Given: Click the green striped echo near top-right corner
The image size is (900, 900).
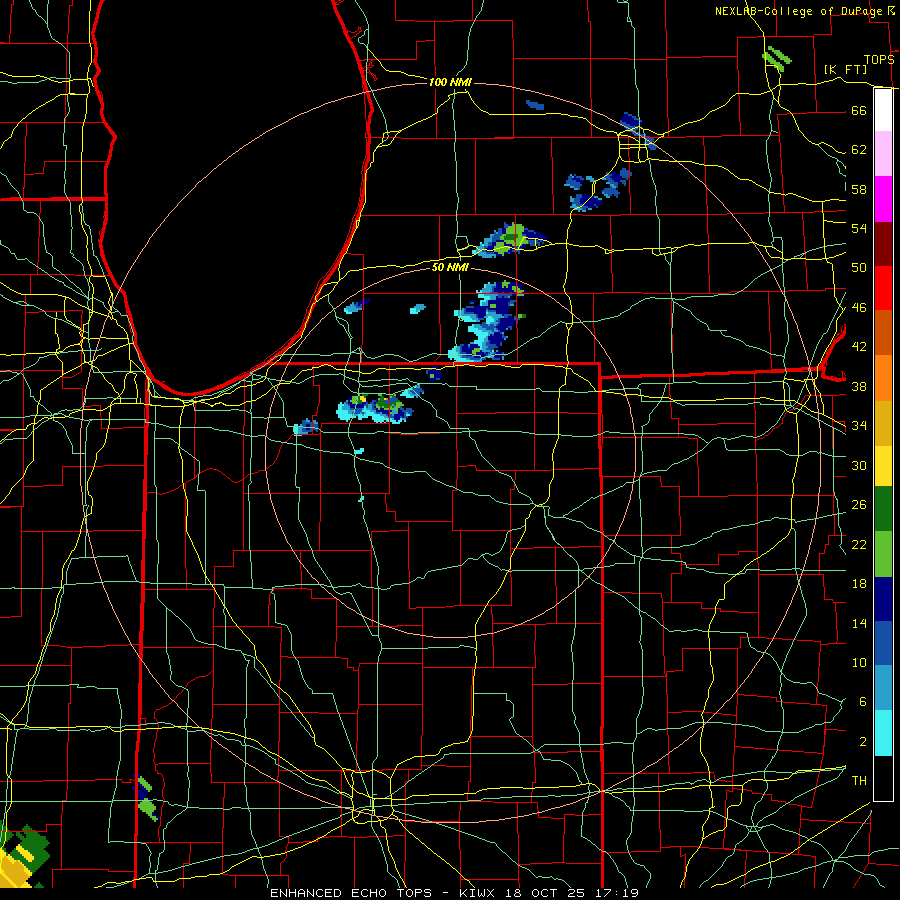Looking at the screenshot, I should tap(777, 58).
